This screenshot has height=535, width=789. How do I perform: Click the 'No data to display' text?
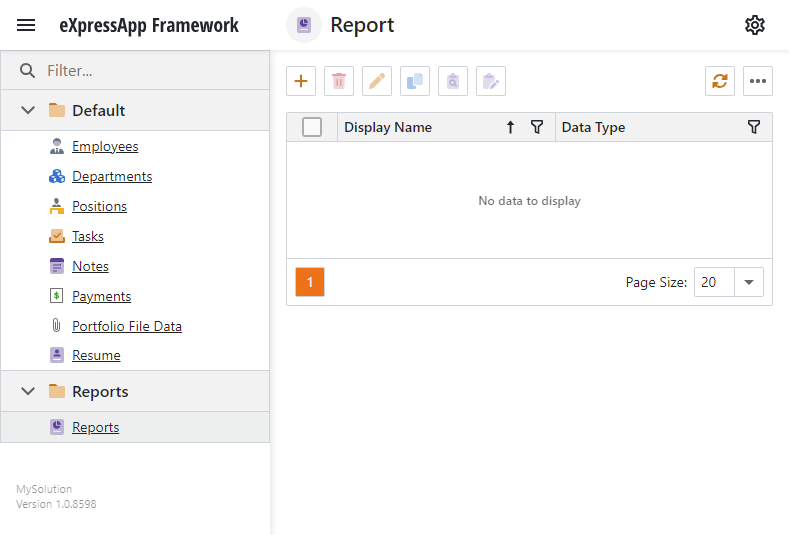point(529,201)
